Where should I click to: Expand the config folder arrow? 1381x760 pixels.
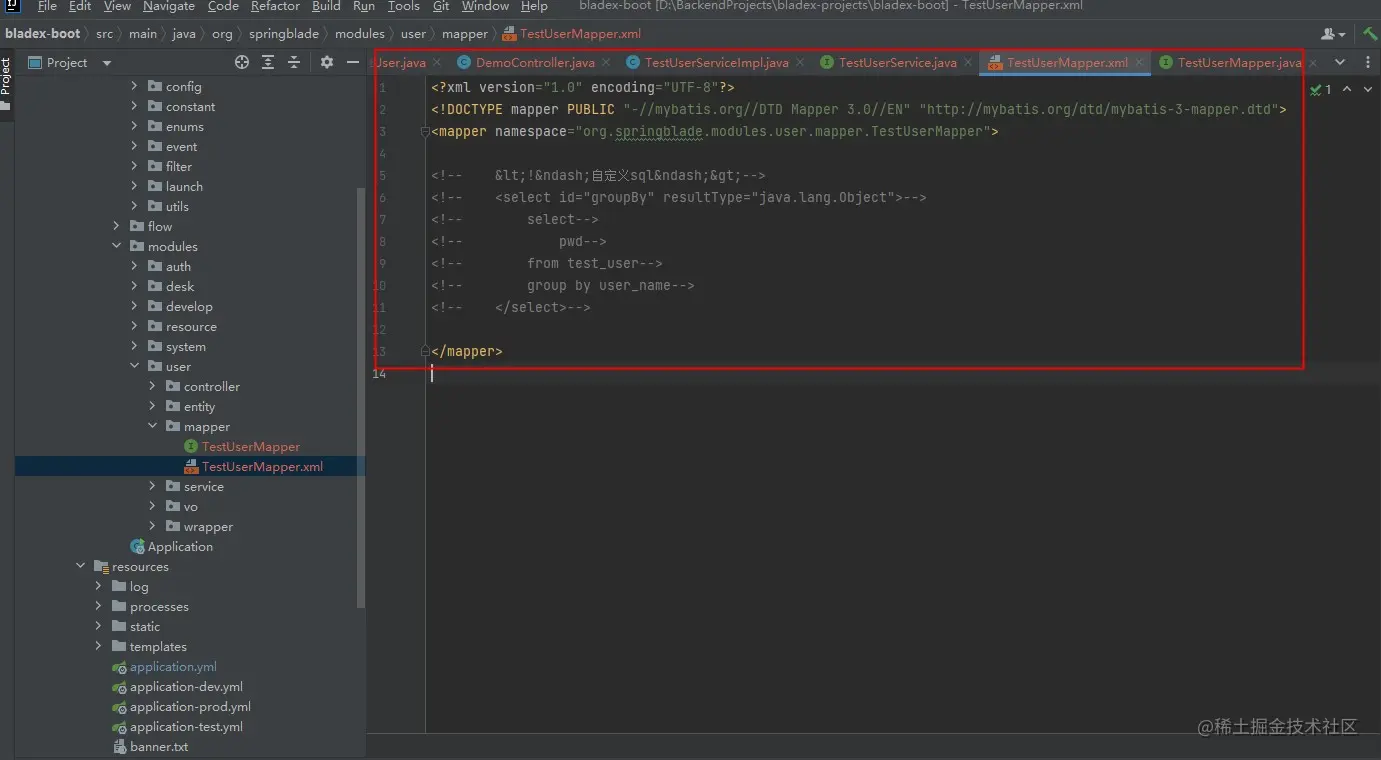(135, 87)
